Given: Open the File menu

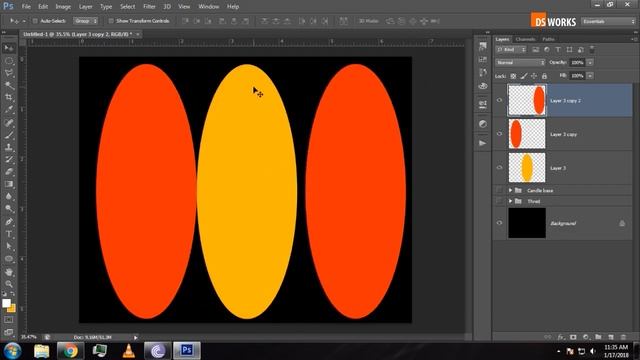Looking at the screenshot, I should point(26,7).
